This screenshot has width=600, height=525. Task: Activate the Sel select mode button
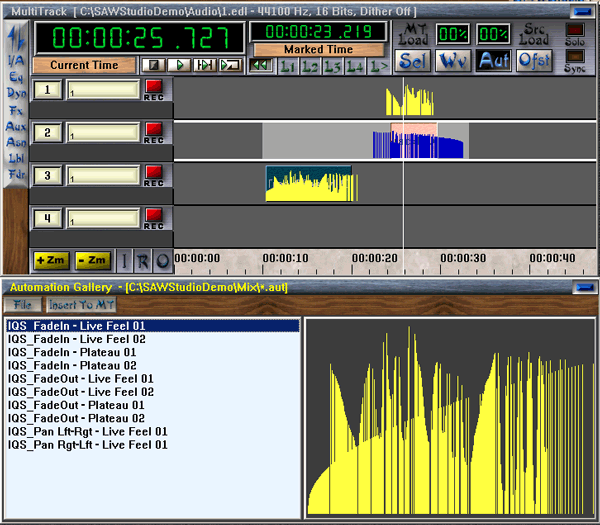412,60
